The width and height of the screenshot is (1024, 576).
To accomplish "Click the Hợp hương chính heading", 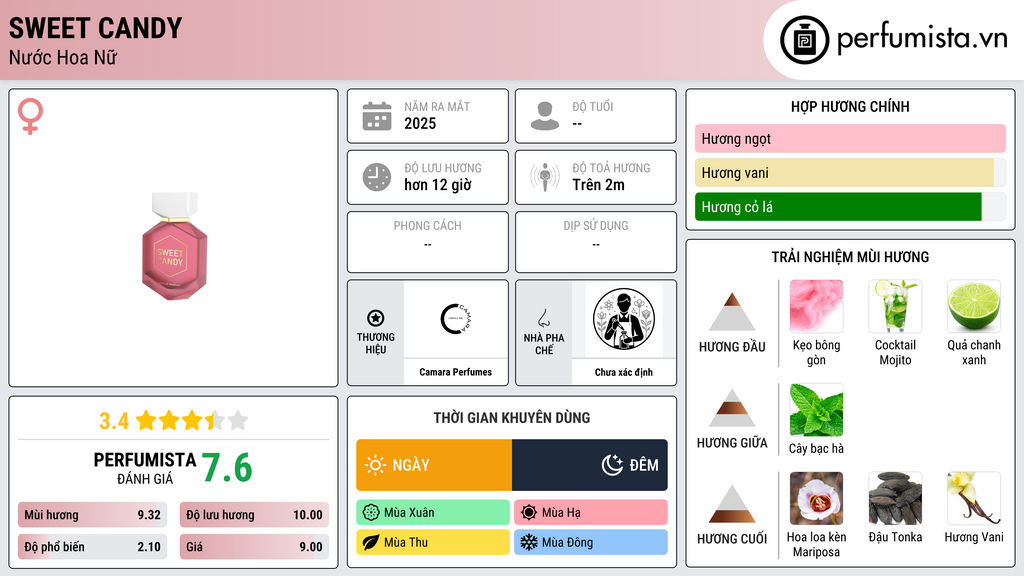I will pyautogui.click(x=850, y=106).
